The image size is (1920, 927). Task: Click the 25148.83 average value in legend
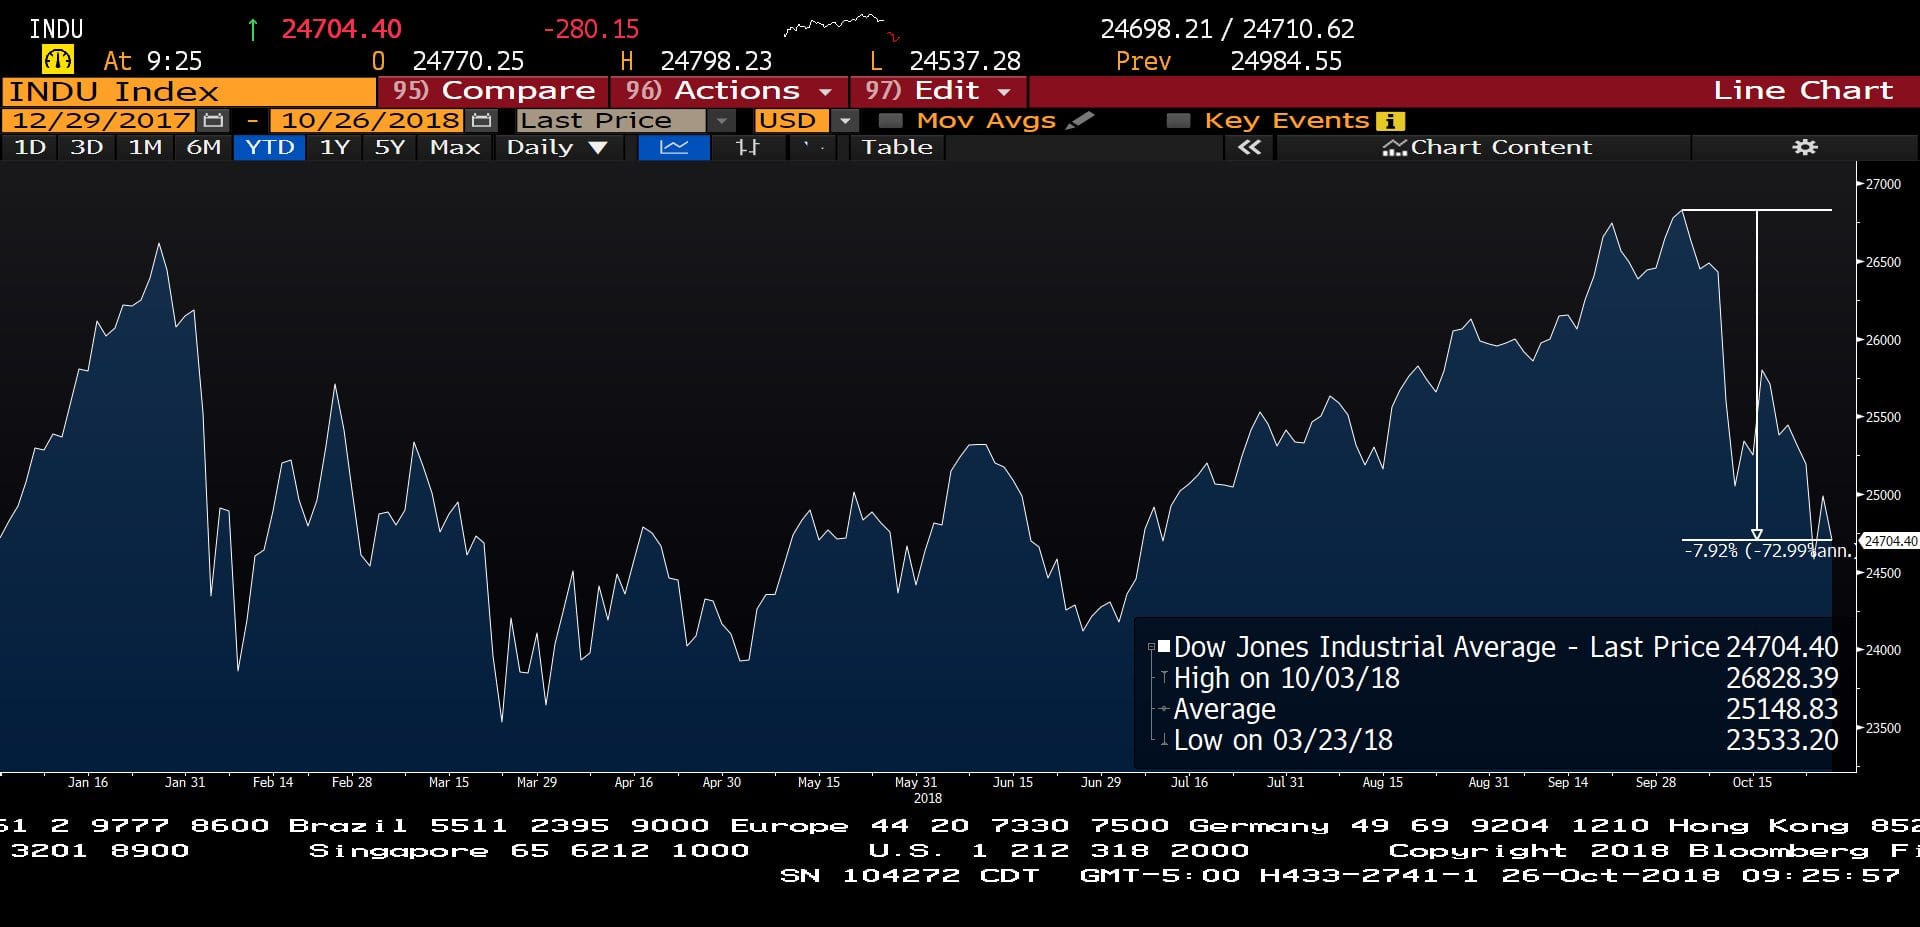tap(1782, 709)
